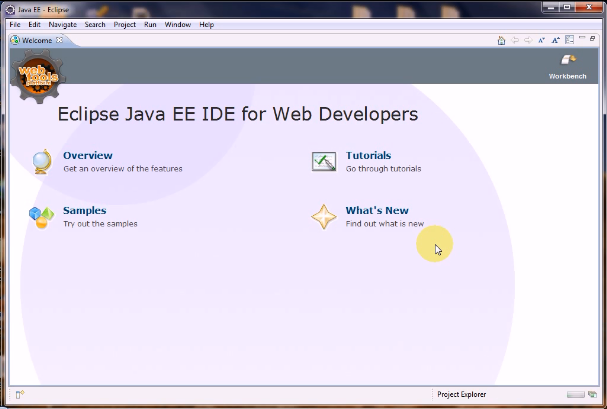Open the Search menu
This screenshot has height=409, width=607.
(x=95, y=24)
